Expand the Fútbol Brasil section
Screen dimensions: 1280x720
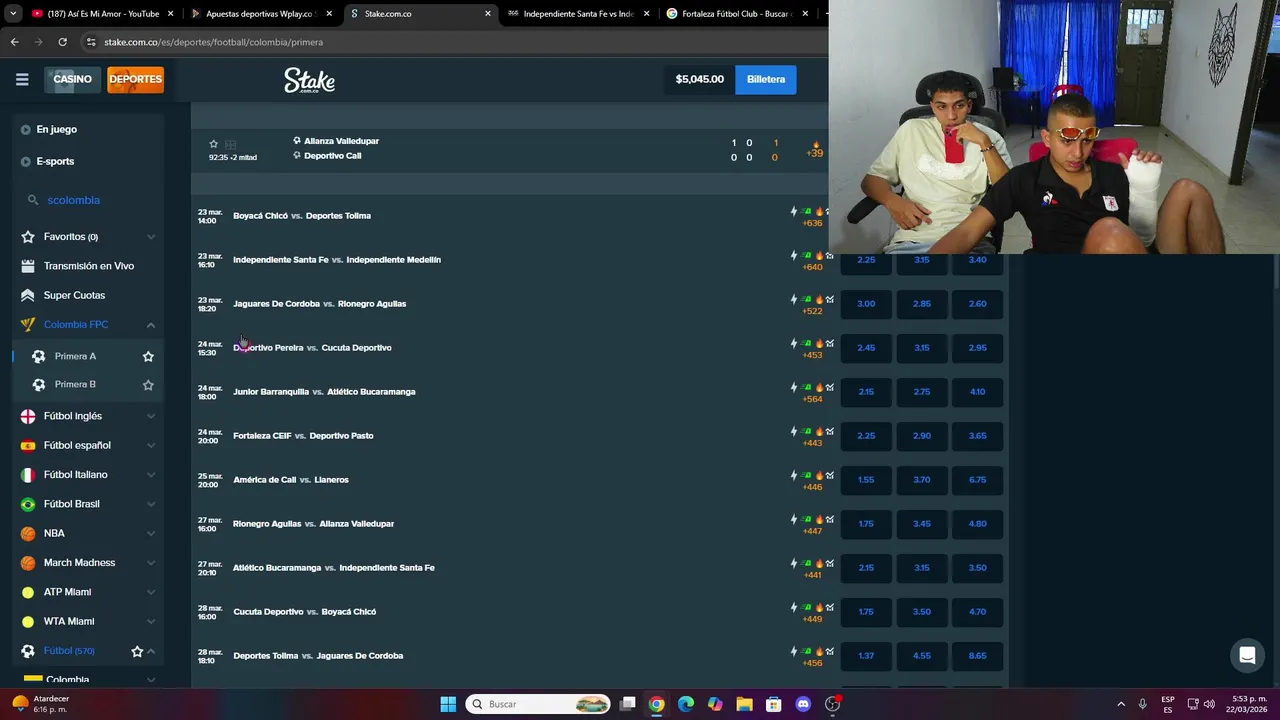pos(151,504)
